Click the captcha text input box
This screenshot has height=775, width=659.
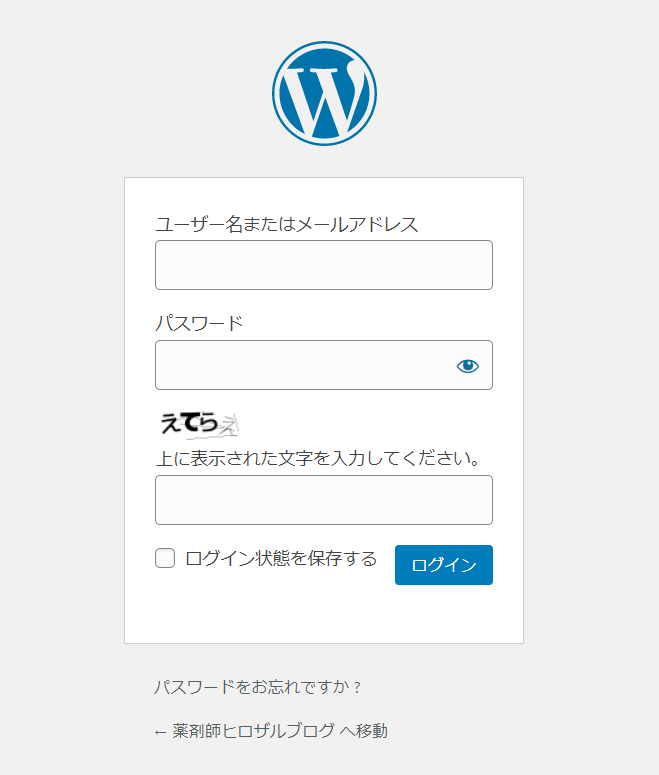coord(324,500)
